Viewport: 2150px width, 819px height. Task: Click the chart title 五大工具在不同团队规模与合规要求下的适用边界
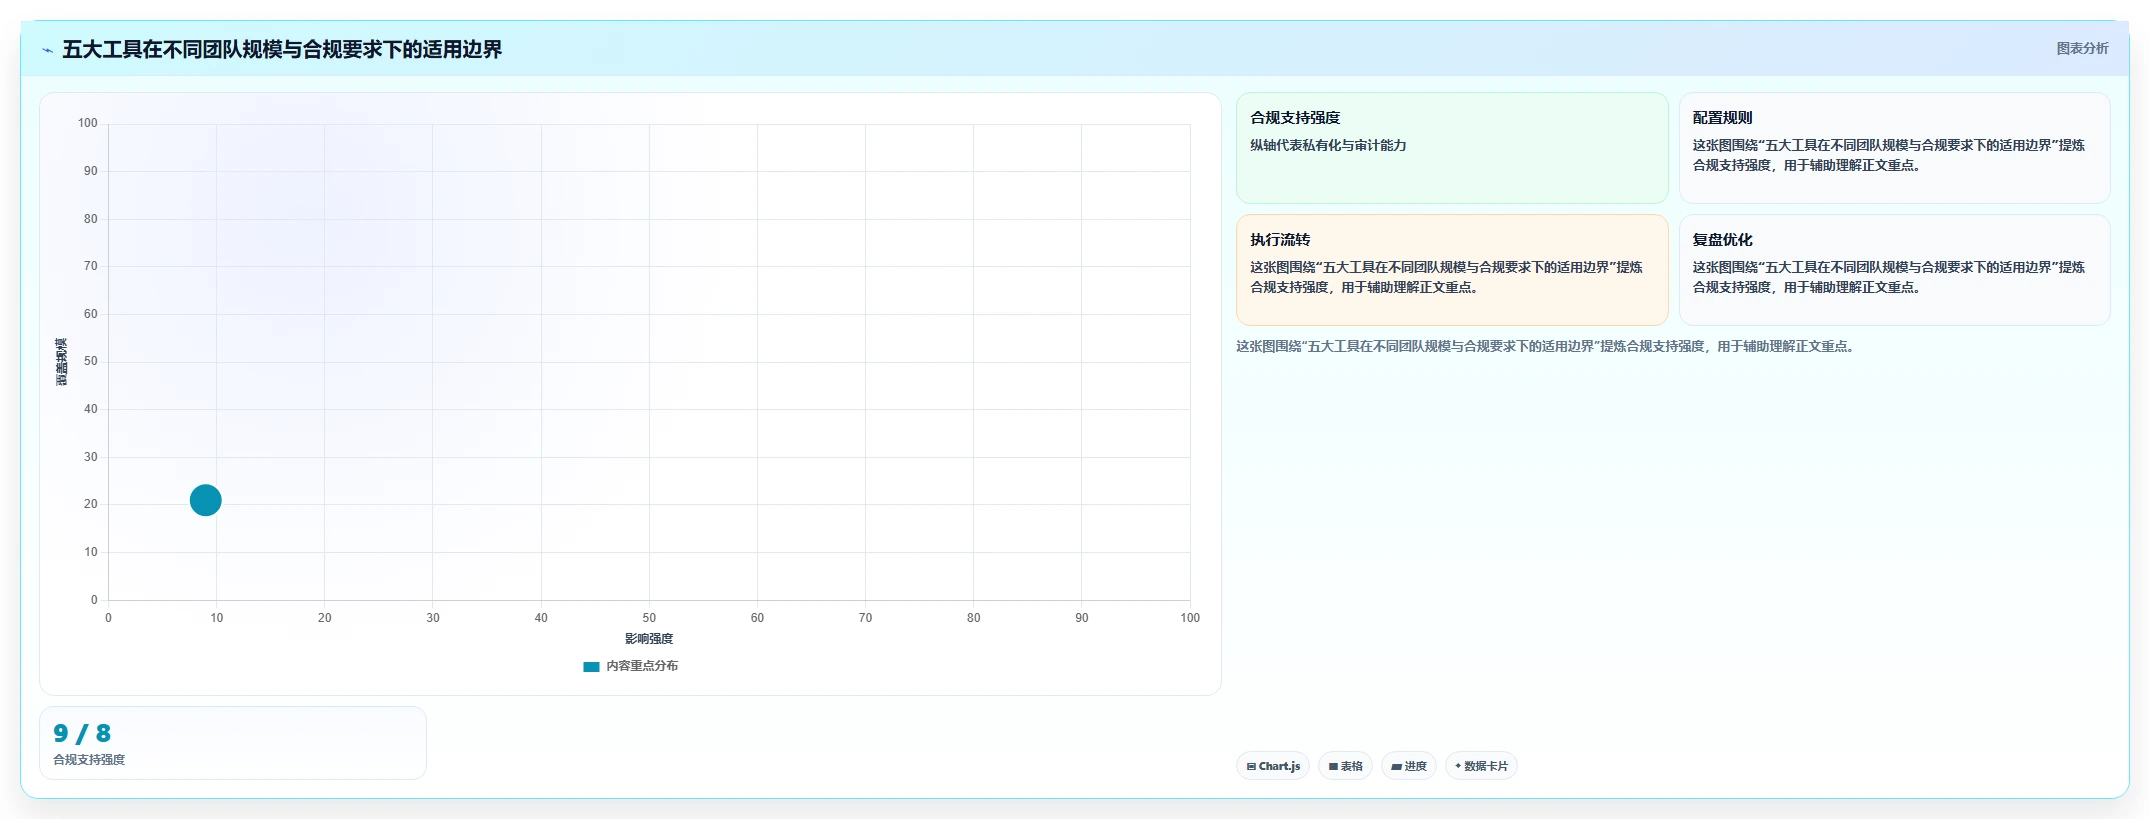(282, 49)
